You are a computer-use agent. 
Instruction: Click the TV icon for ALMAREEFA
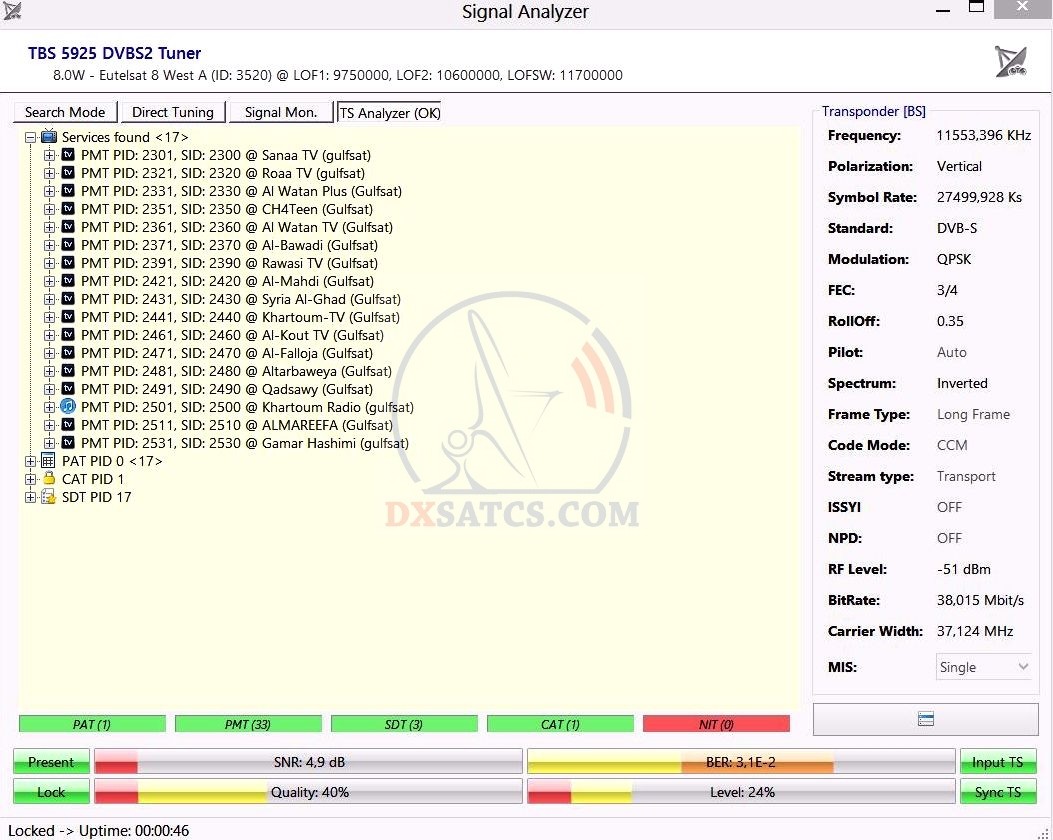coord(68,424)
